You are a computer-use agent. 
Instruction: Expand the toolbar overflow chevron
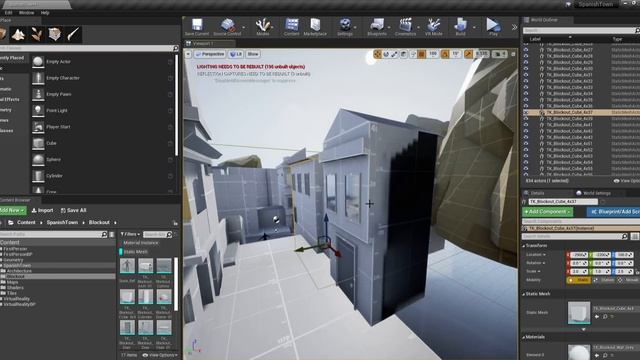pyautogui.click(x=514, y=27)
